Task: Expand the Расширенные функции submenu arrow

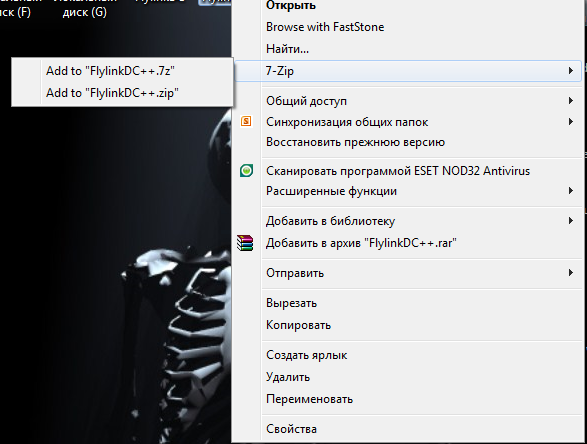Action: tap(571, 191)
